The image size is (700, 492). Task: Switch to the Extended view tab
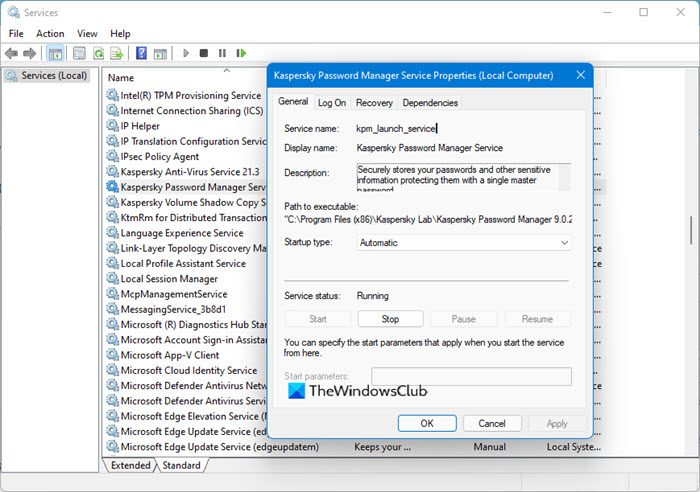[130, 465]
